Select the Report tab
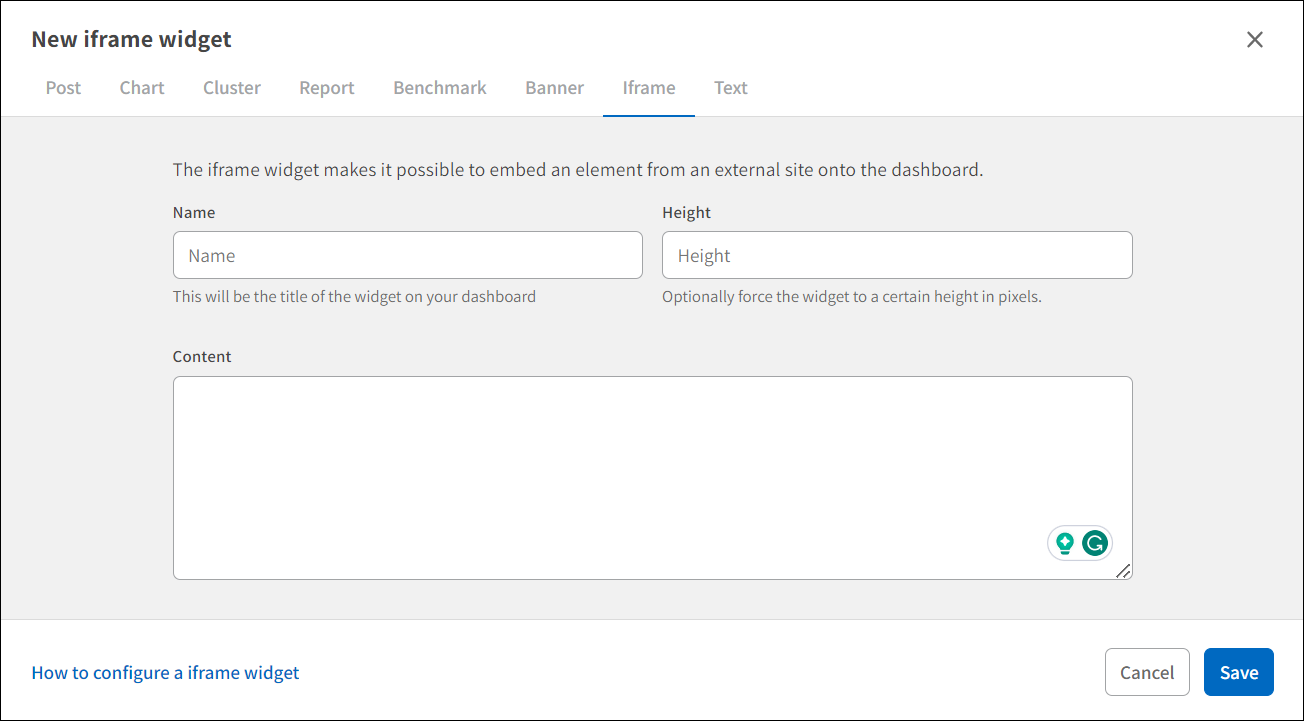Viewport: 1304px width, 721px height. [x=326, y=88]
